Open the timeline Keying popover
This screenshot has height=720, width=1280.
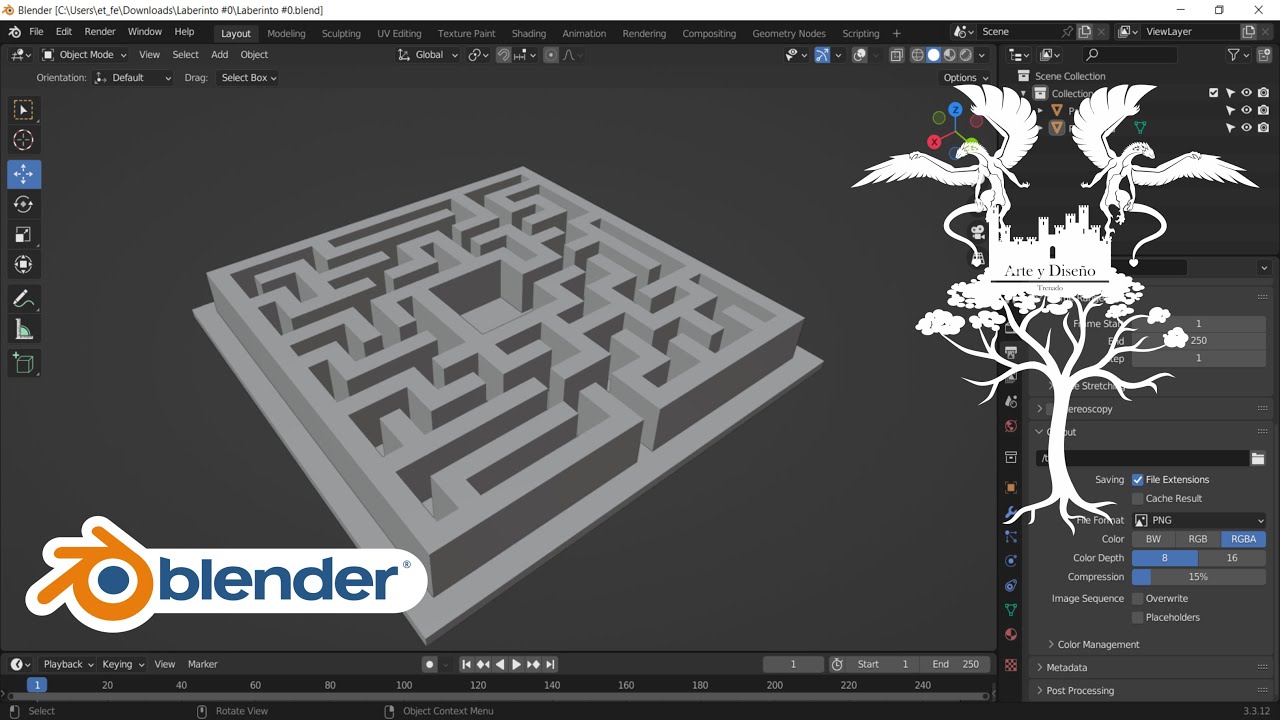123,664
